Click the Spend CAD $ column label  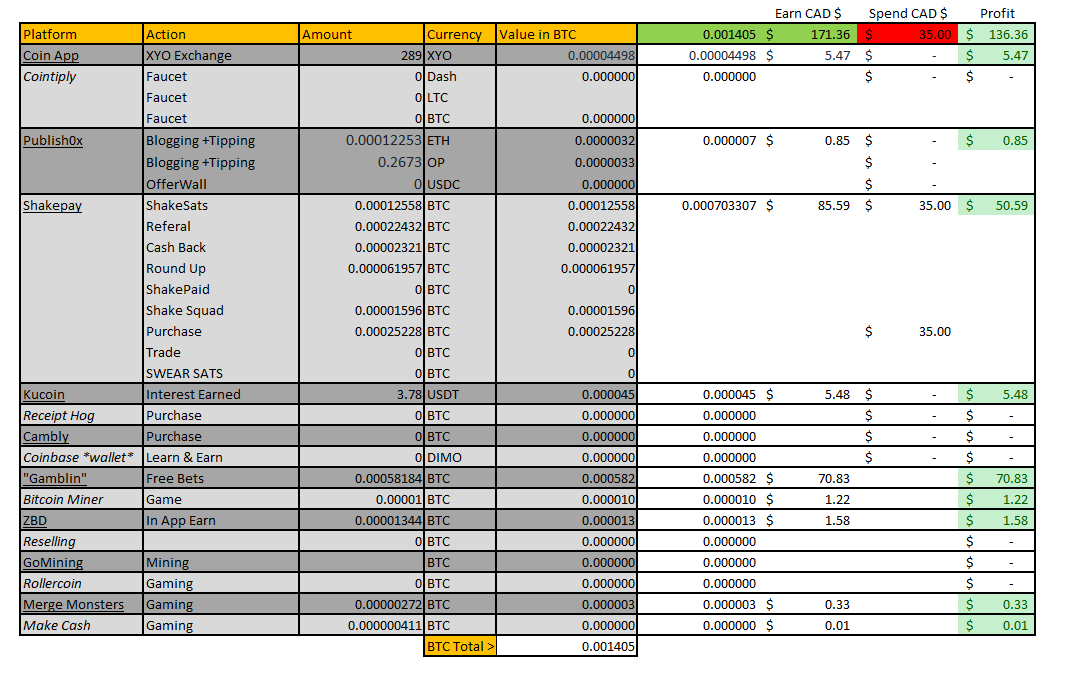pos(908,14)
